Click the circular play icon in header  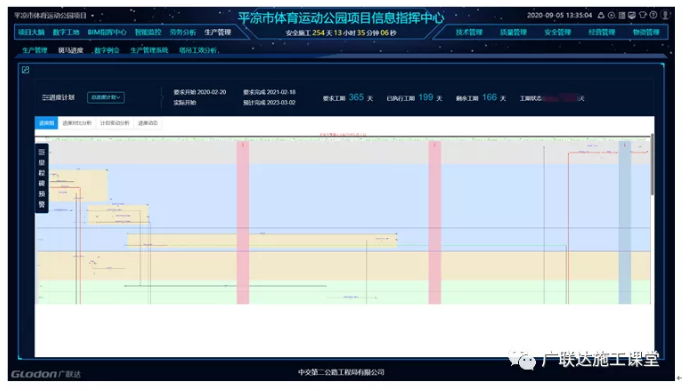(x=611, y=15)
